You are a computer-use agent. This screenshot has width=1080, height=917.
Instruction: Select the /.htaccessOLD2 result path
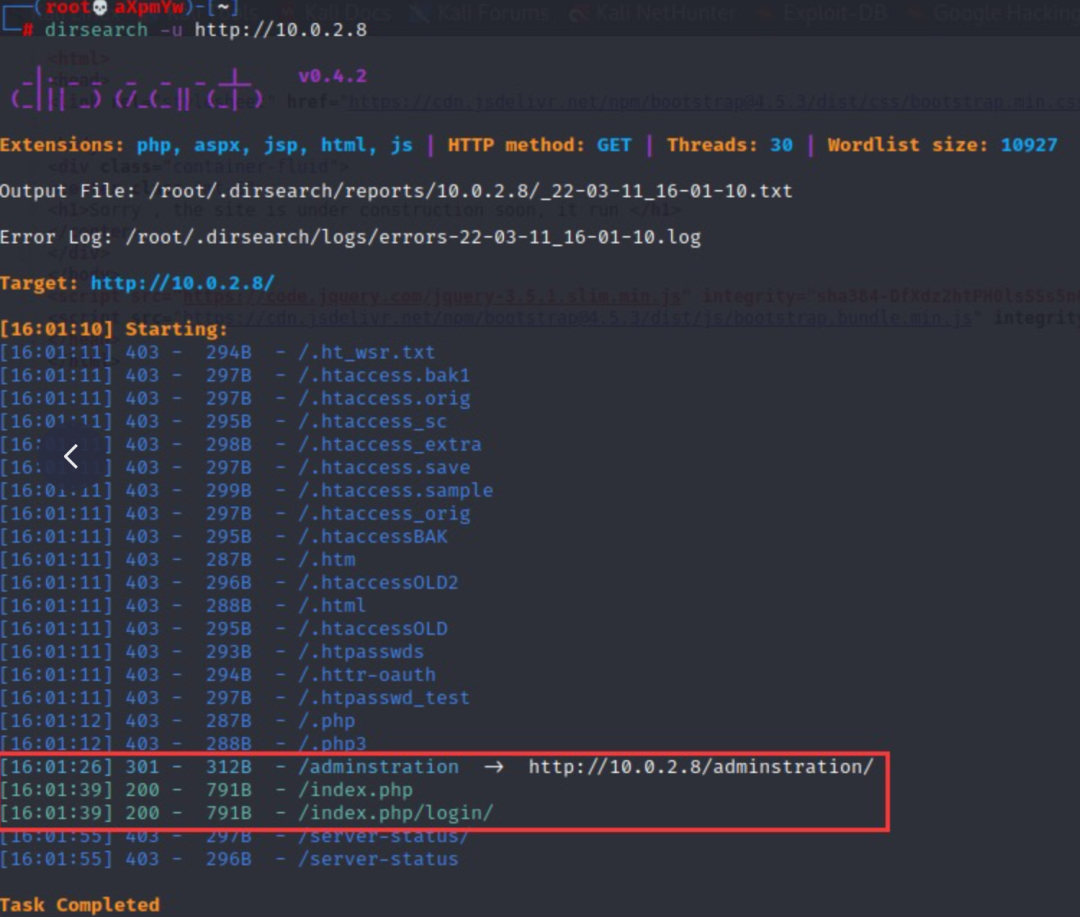(x=378, y=583)
